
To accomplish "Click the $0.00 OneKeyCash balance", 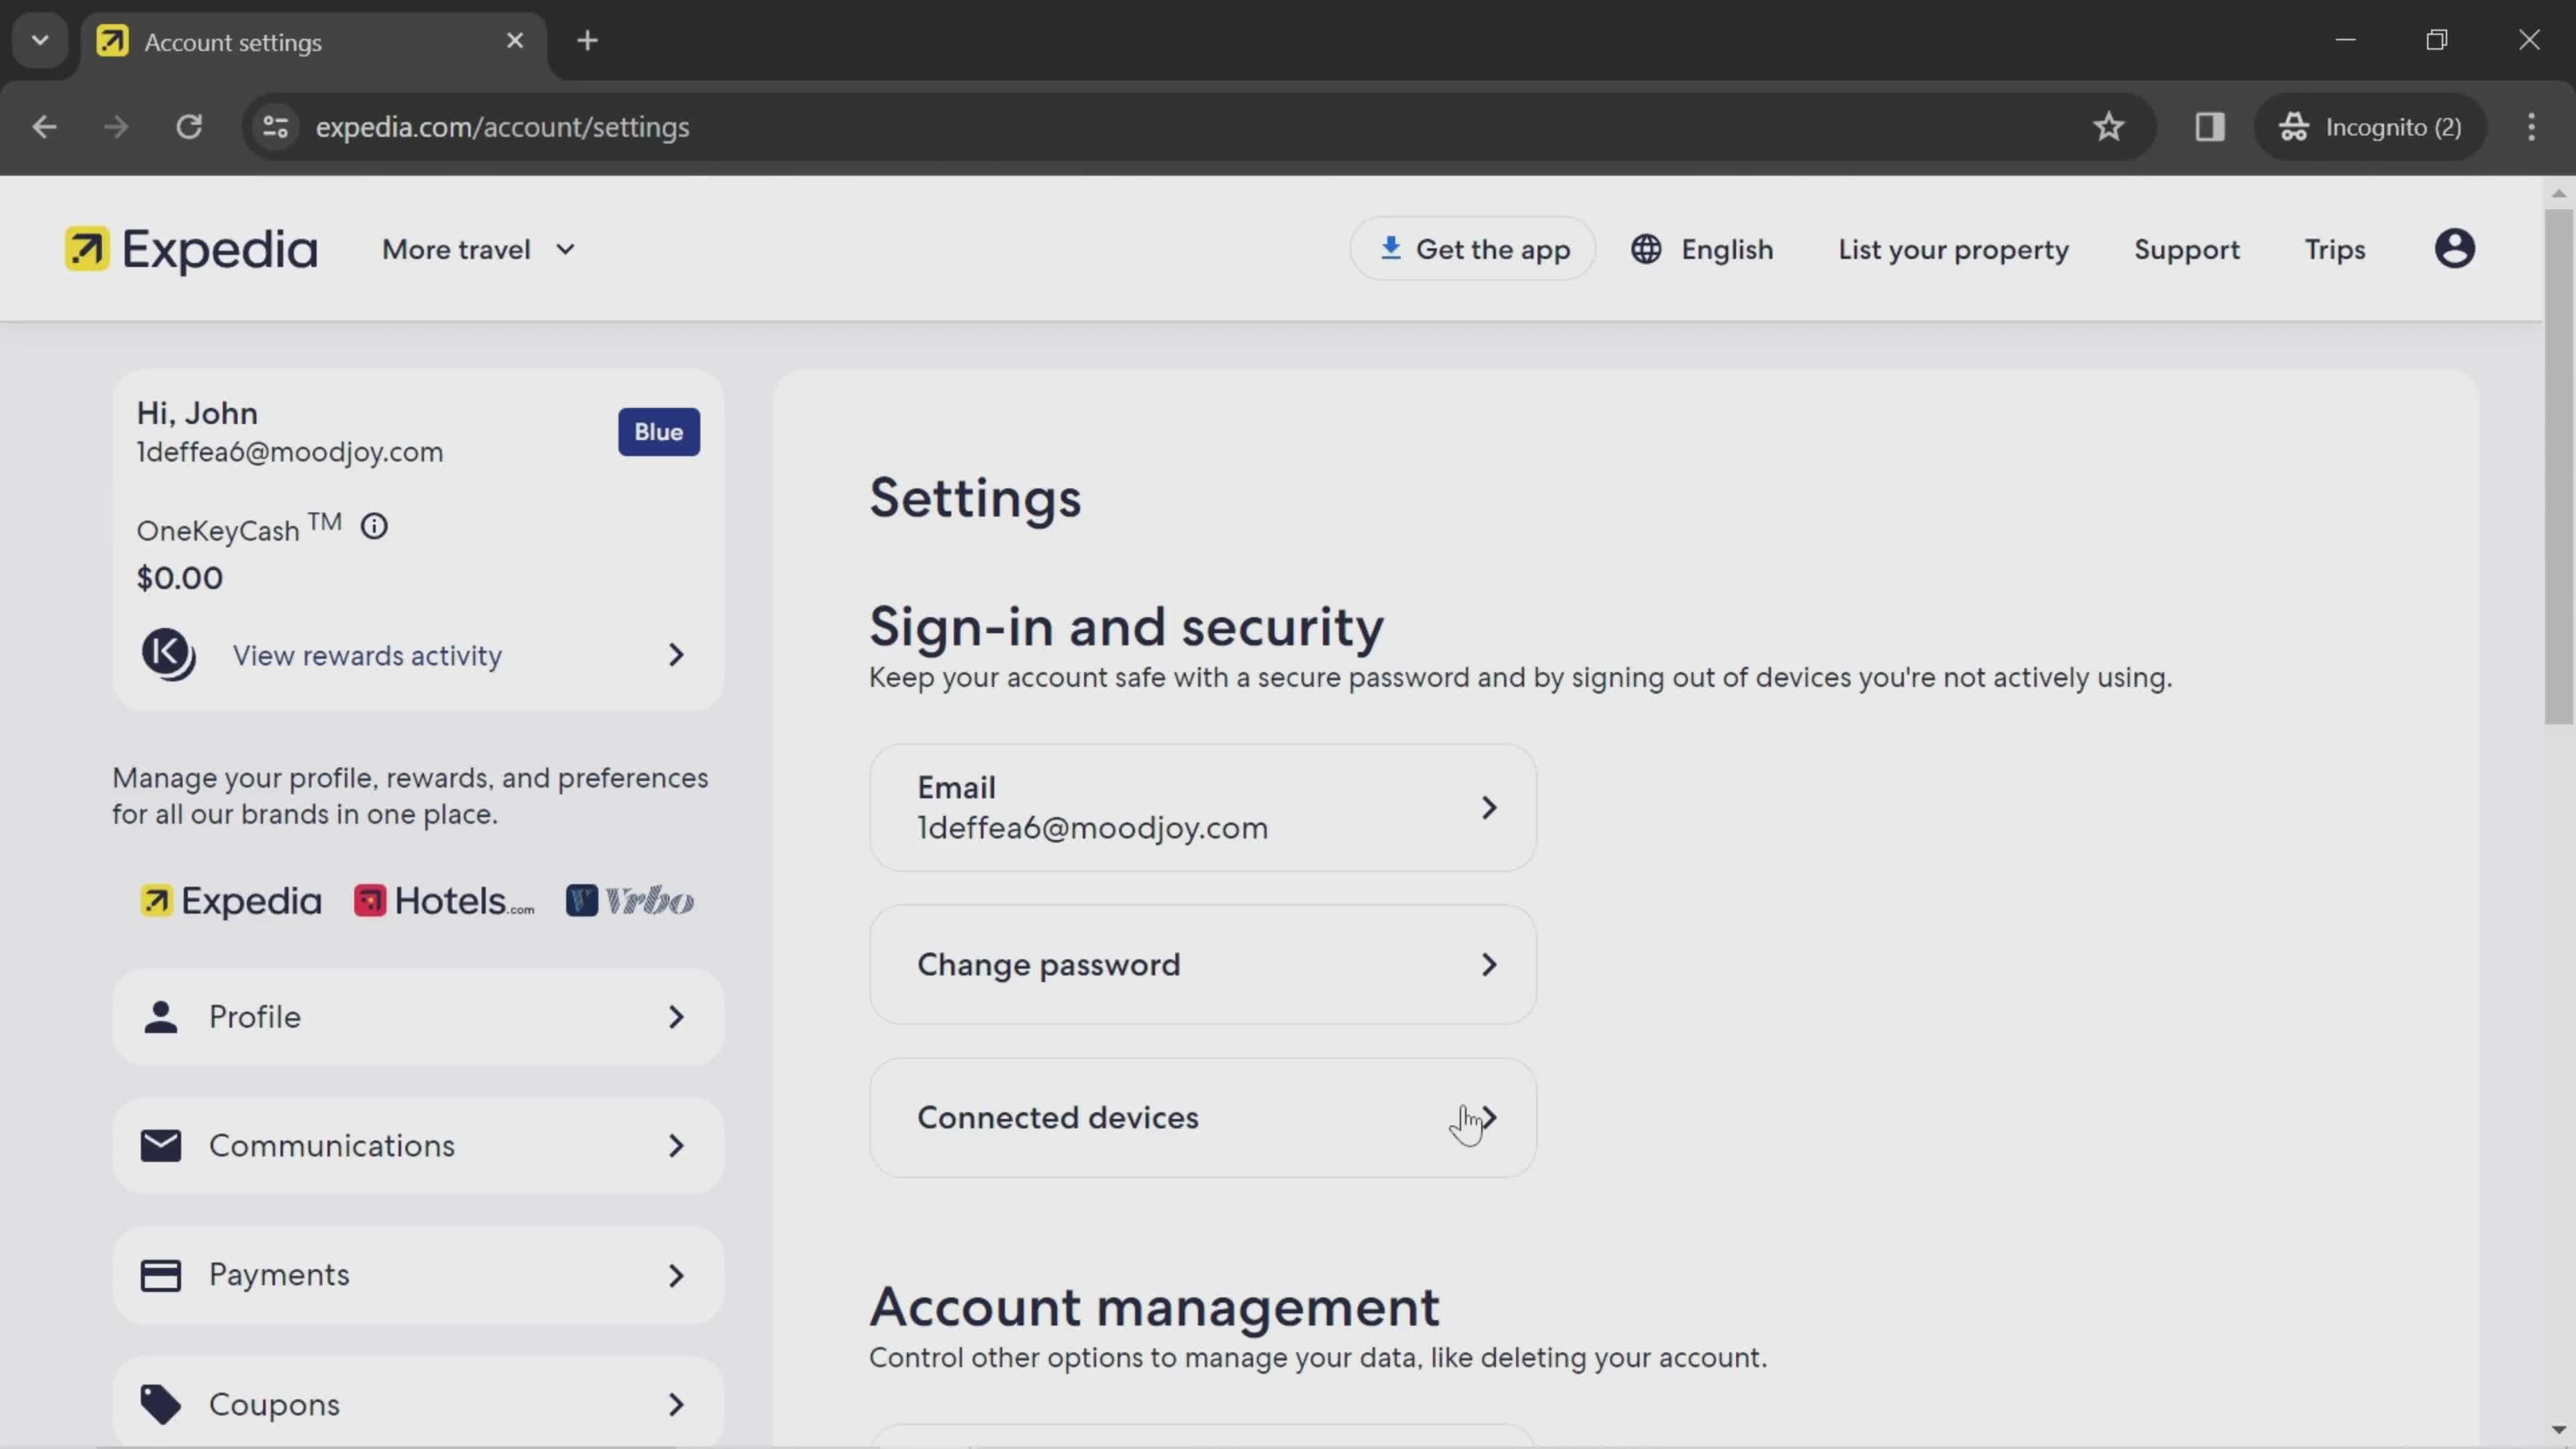I will coord(180,578).
